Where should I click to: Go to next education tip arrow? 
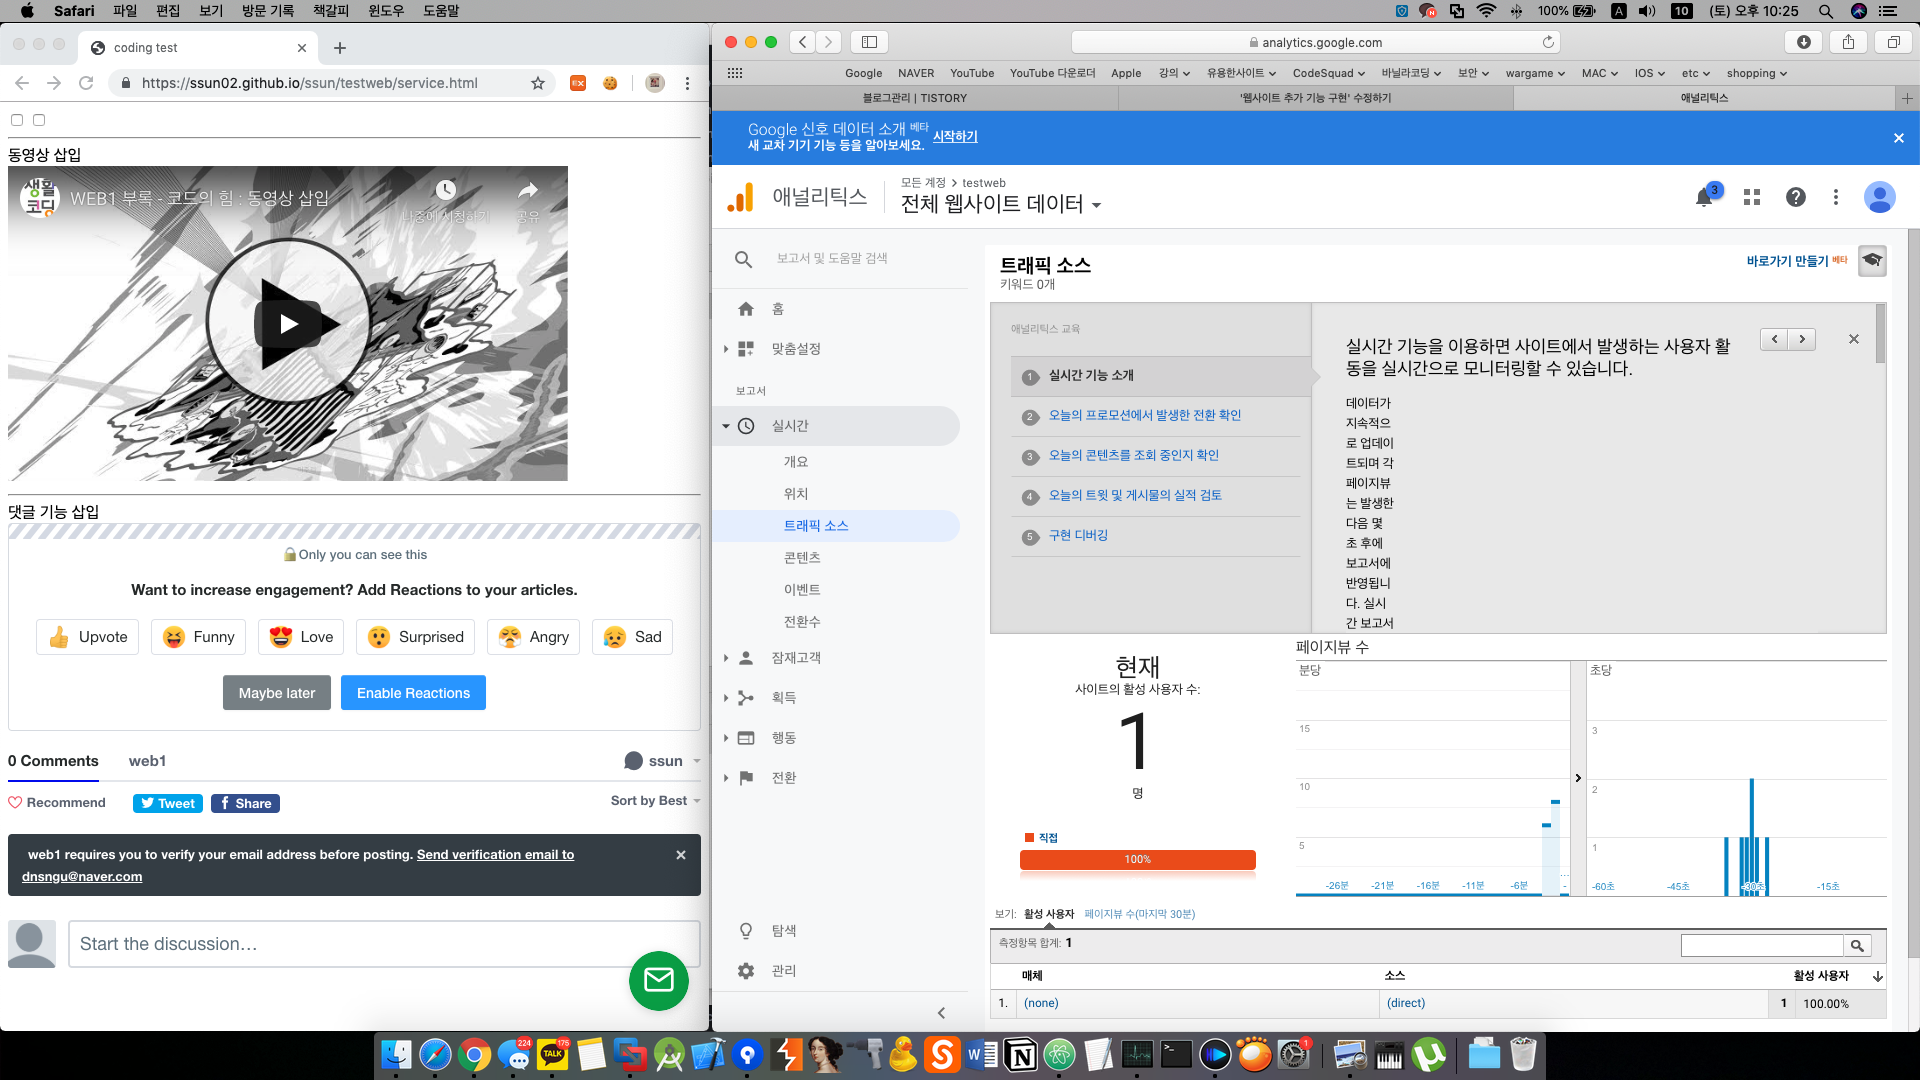(1802, 340)
